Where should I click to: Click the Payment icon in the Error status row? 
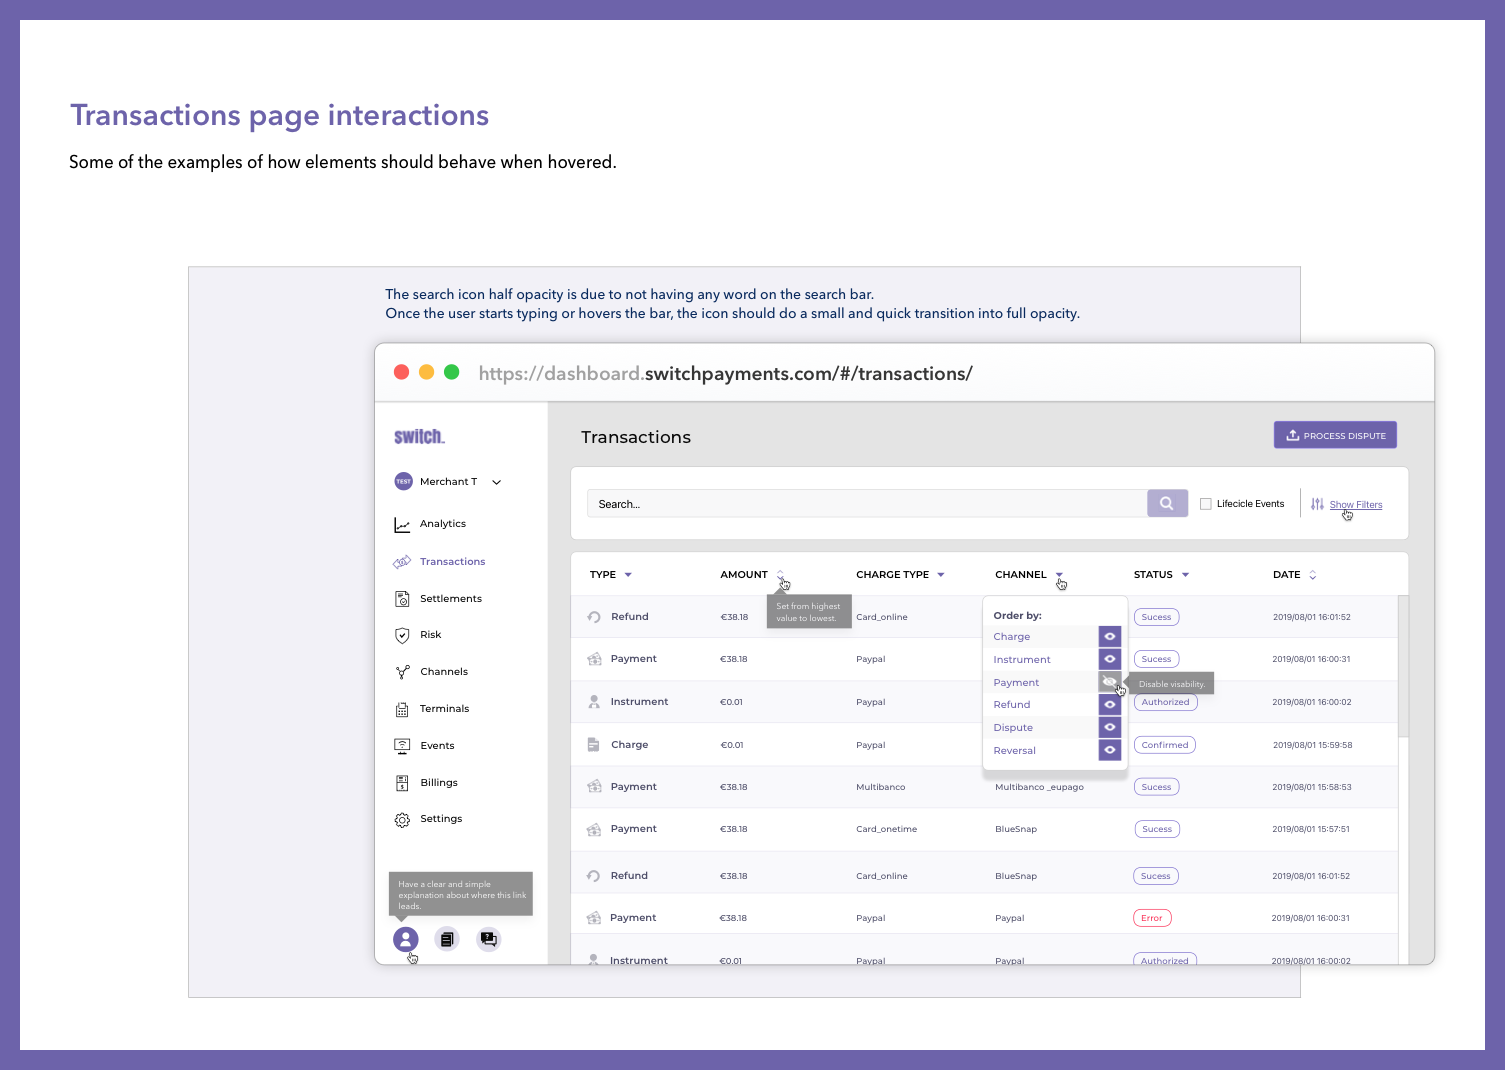tap(594, 918)
